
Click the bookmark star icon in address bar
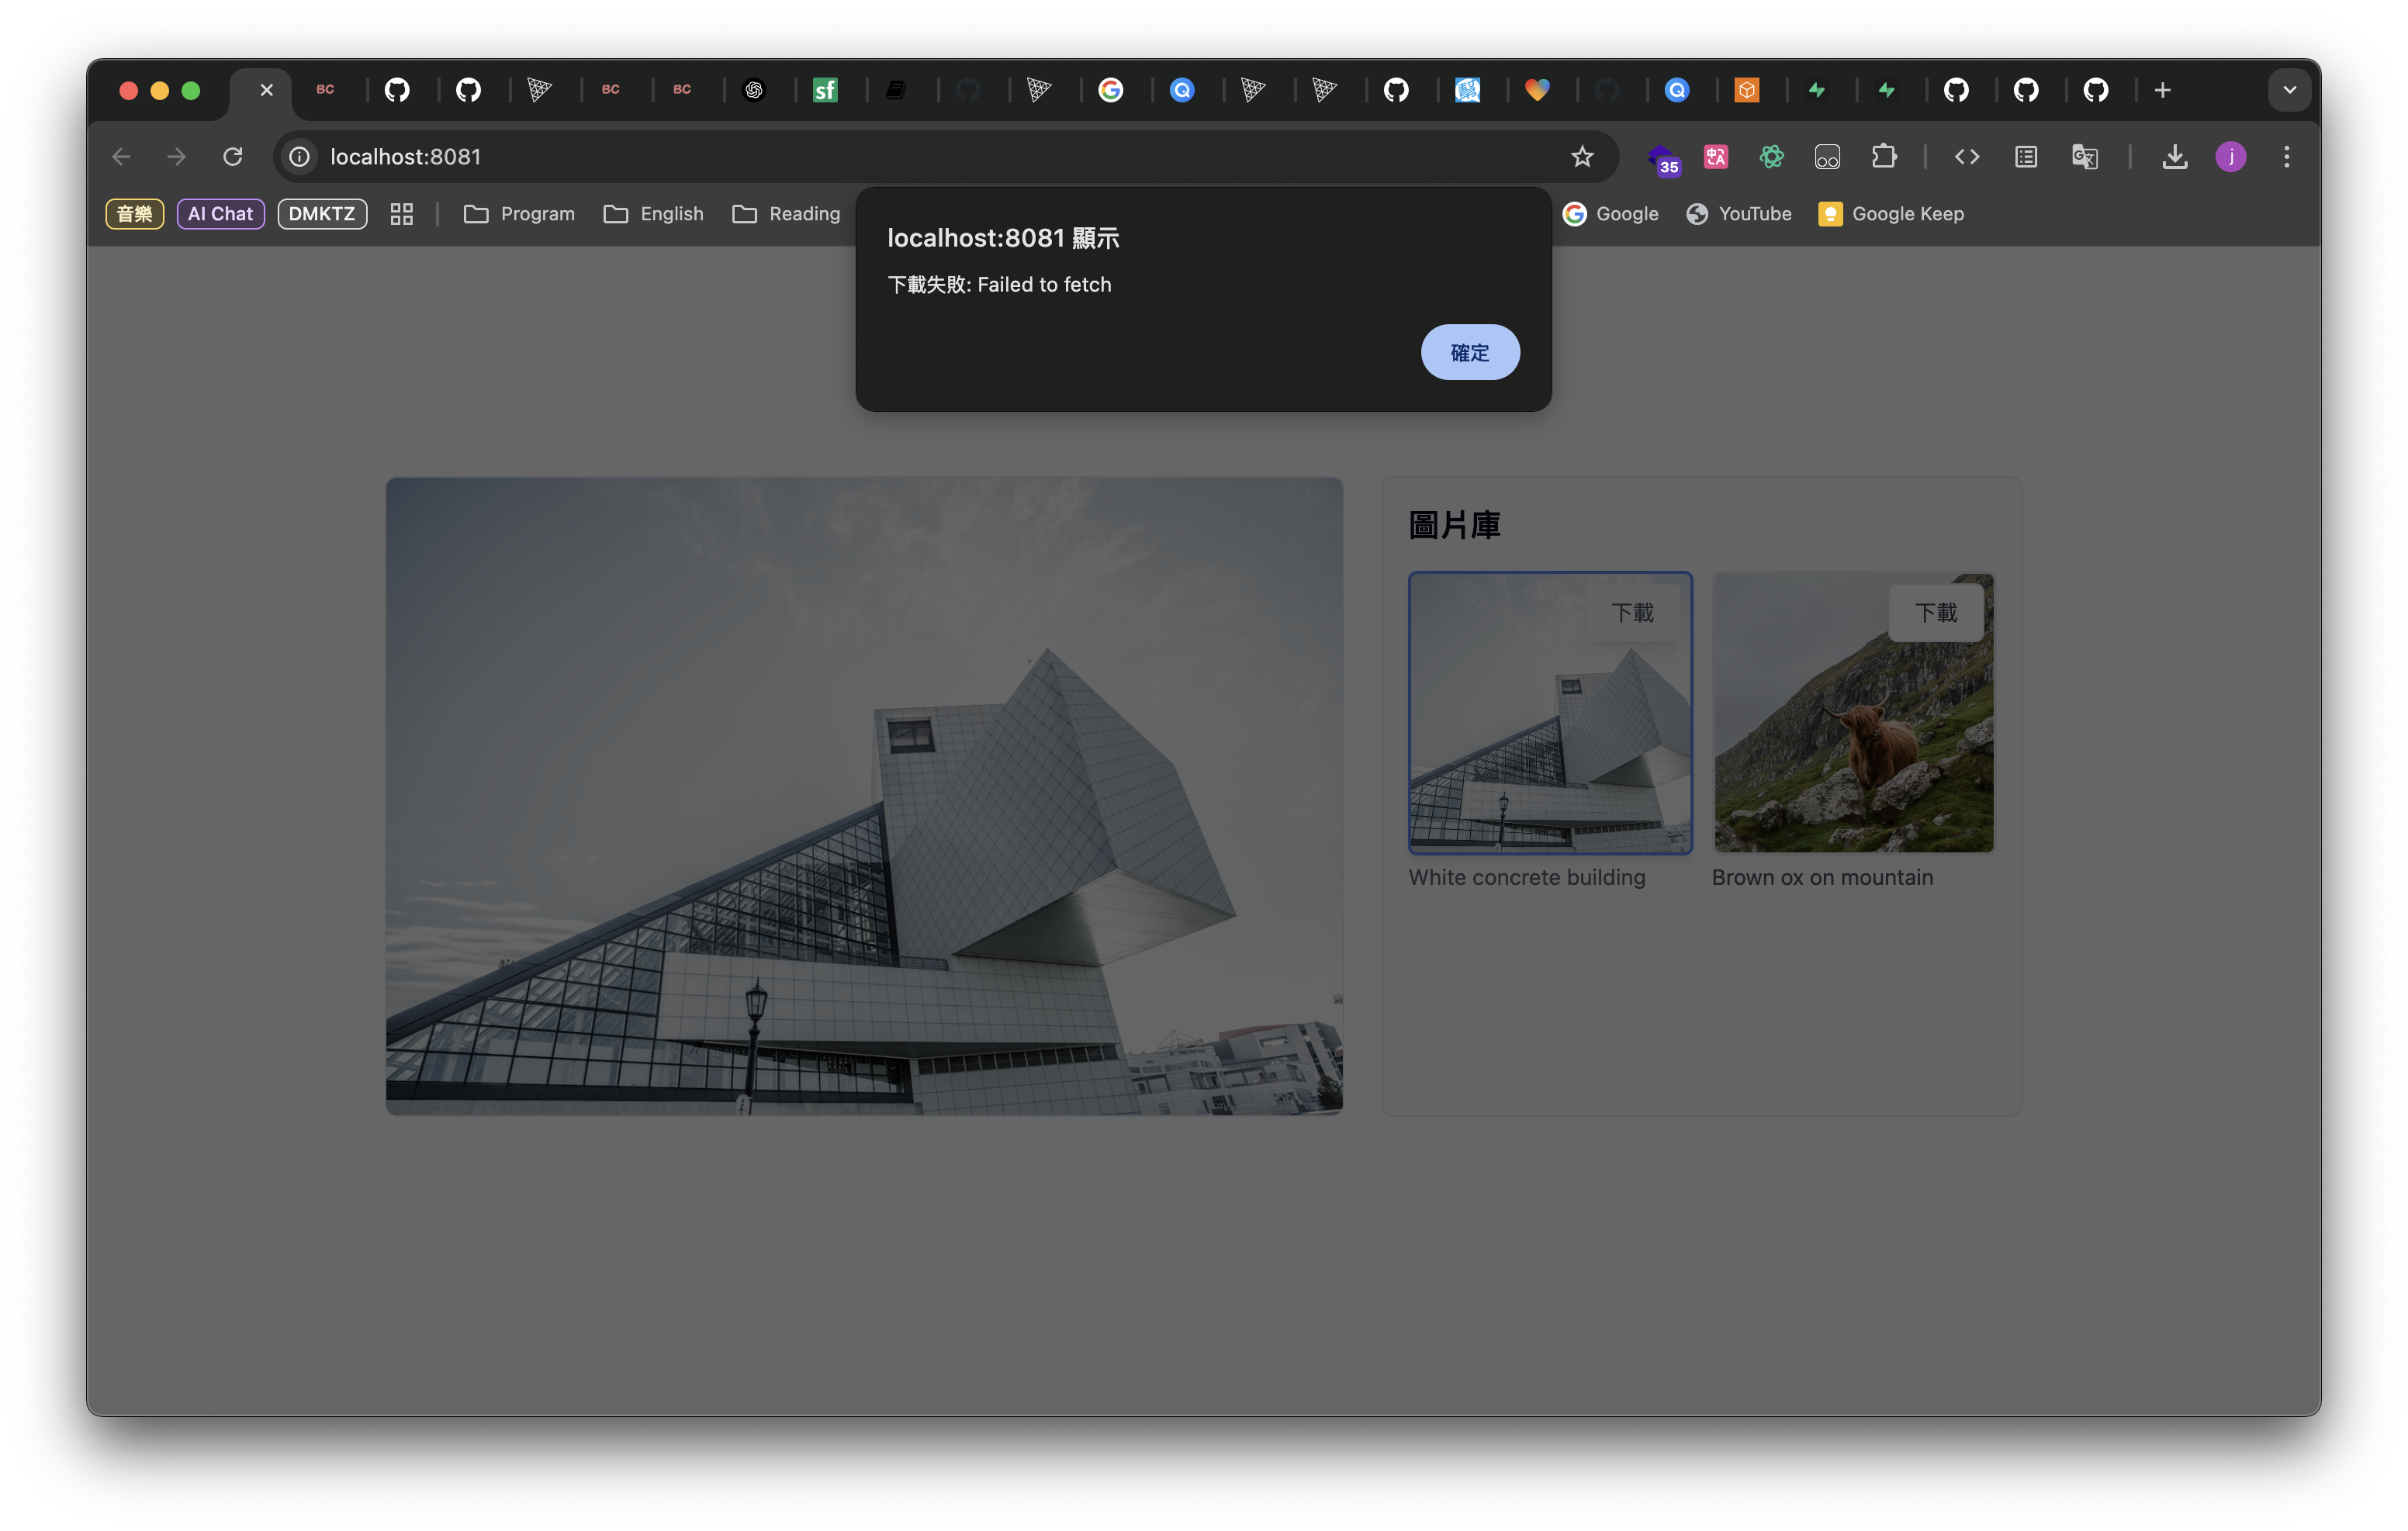coord(1581,157)
